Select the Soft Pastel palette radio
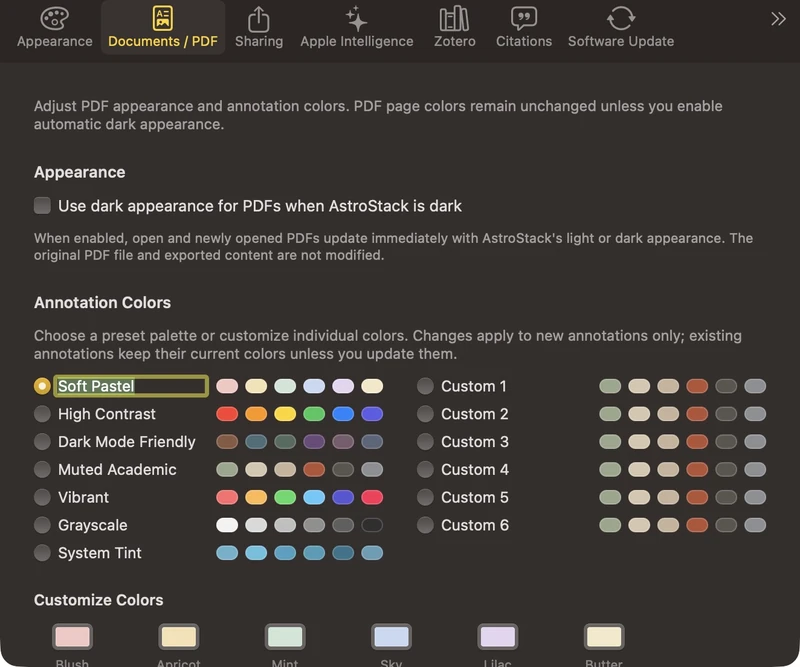This screenshot has height=667, width=800. (x=42, y=386)
